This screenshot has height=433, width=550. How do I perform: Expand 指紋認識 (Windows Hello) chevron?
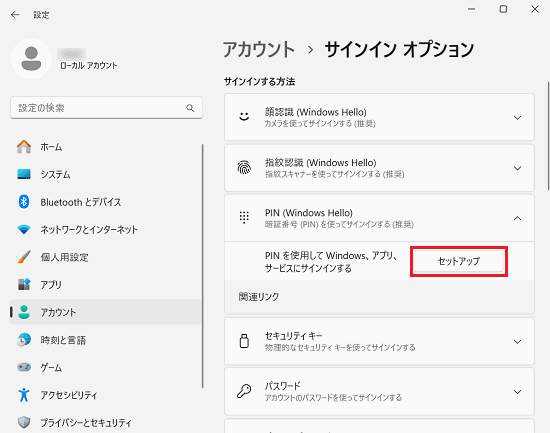(x=517, y=168)
